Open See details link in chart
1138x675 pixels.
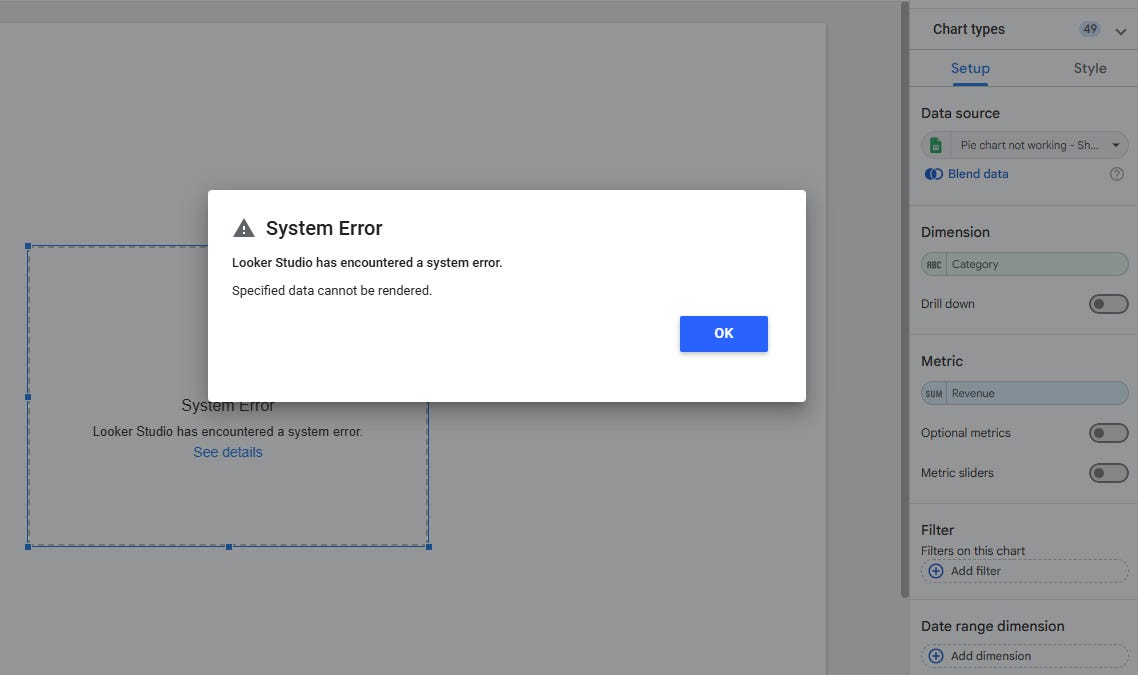(228, 452)
